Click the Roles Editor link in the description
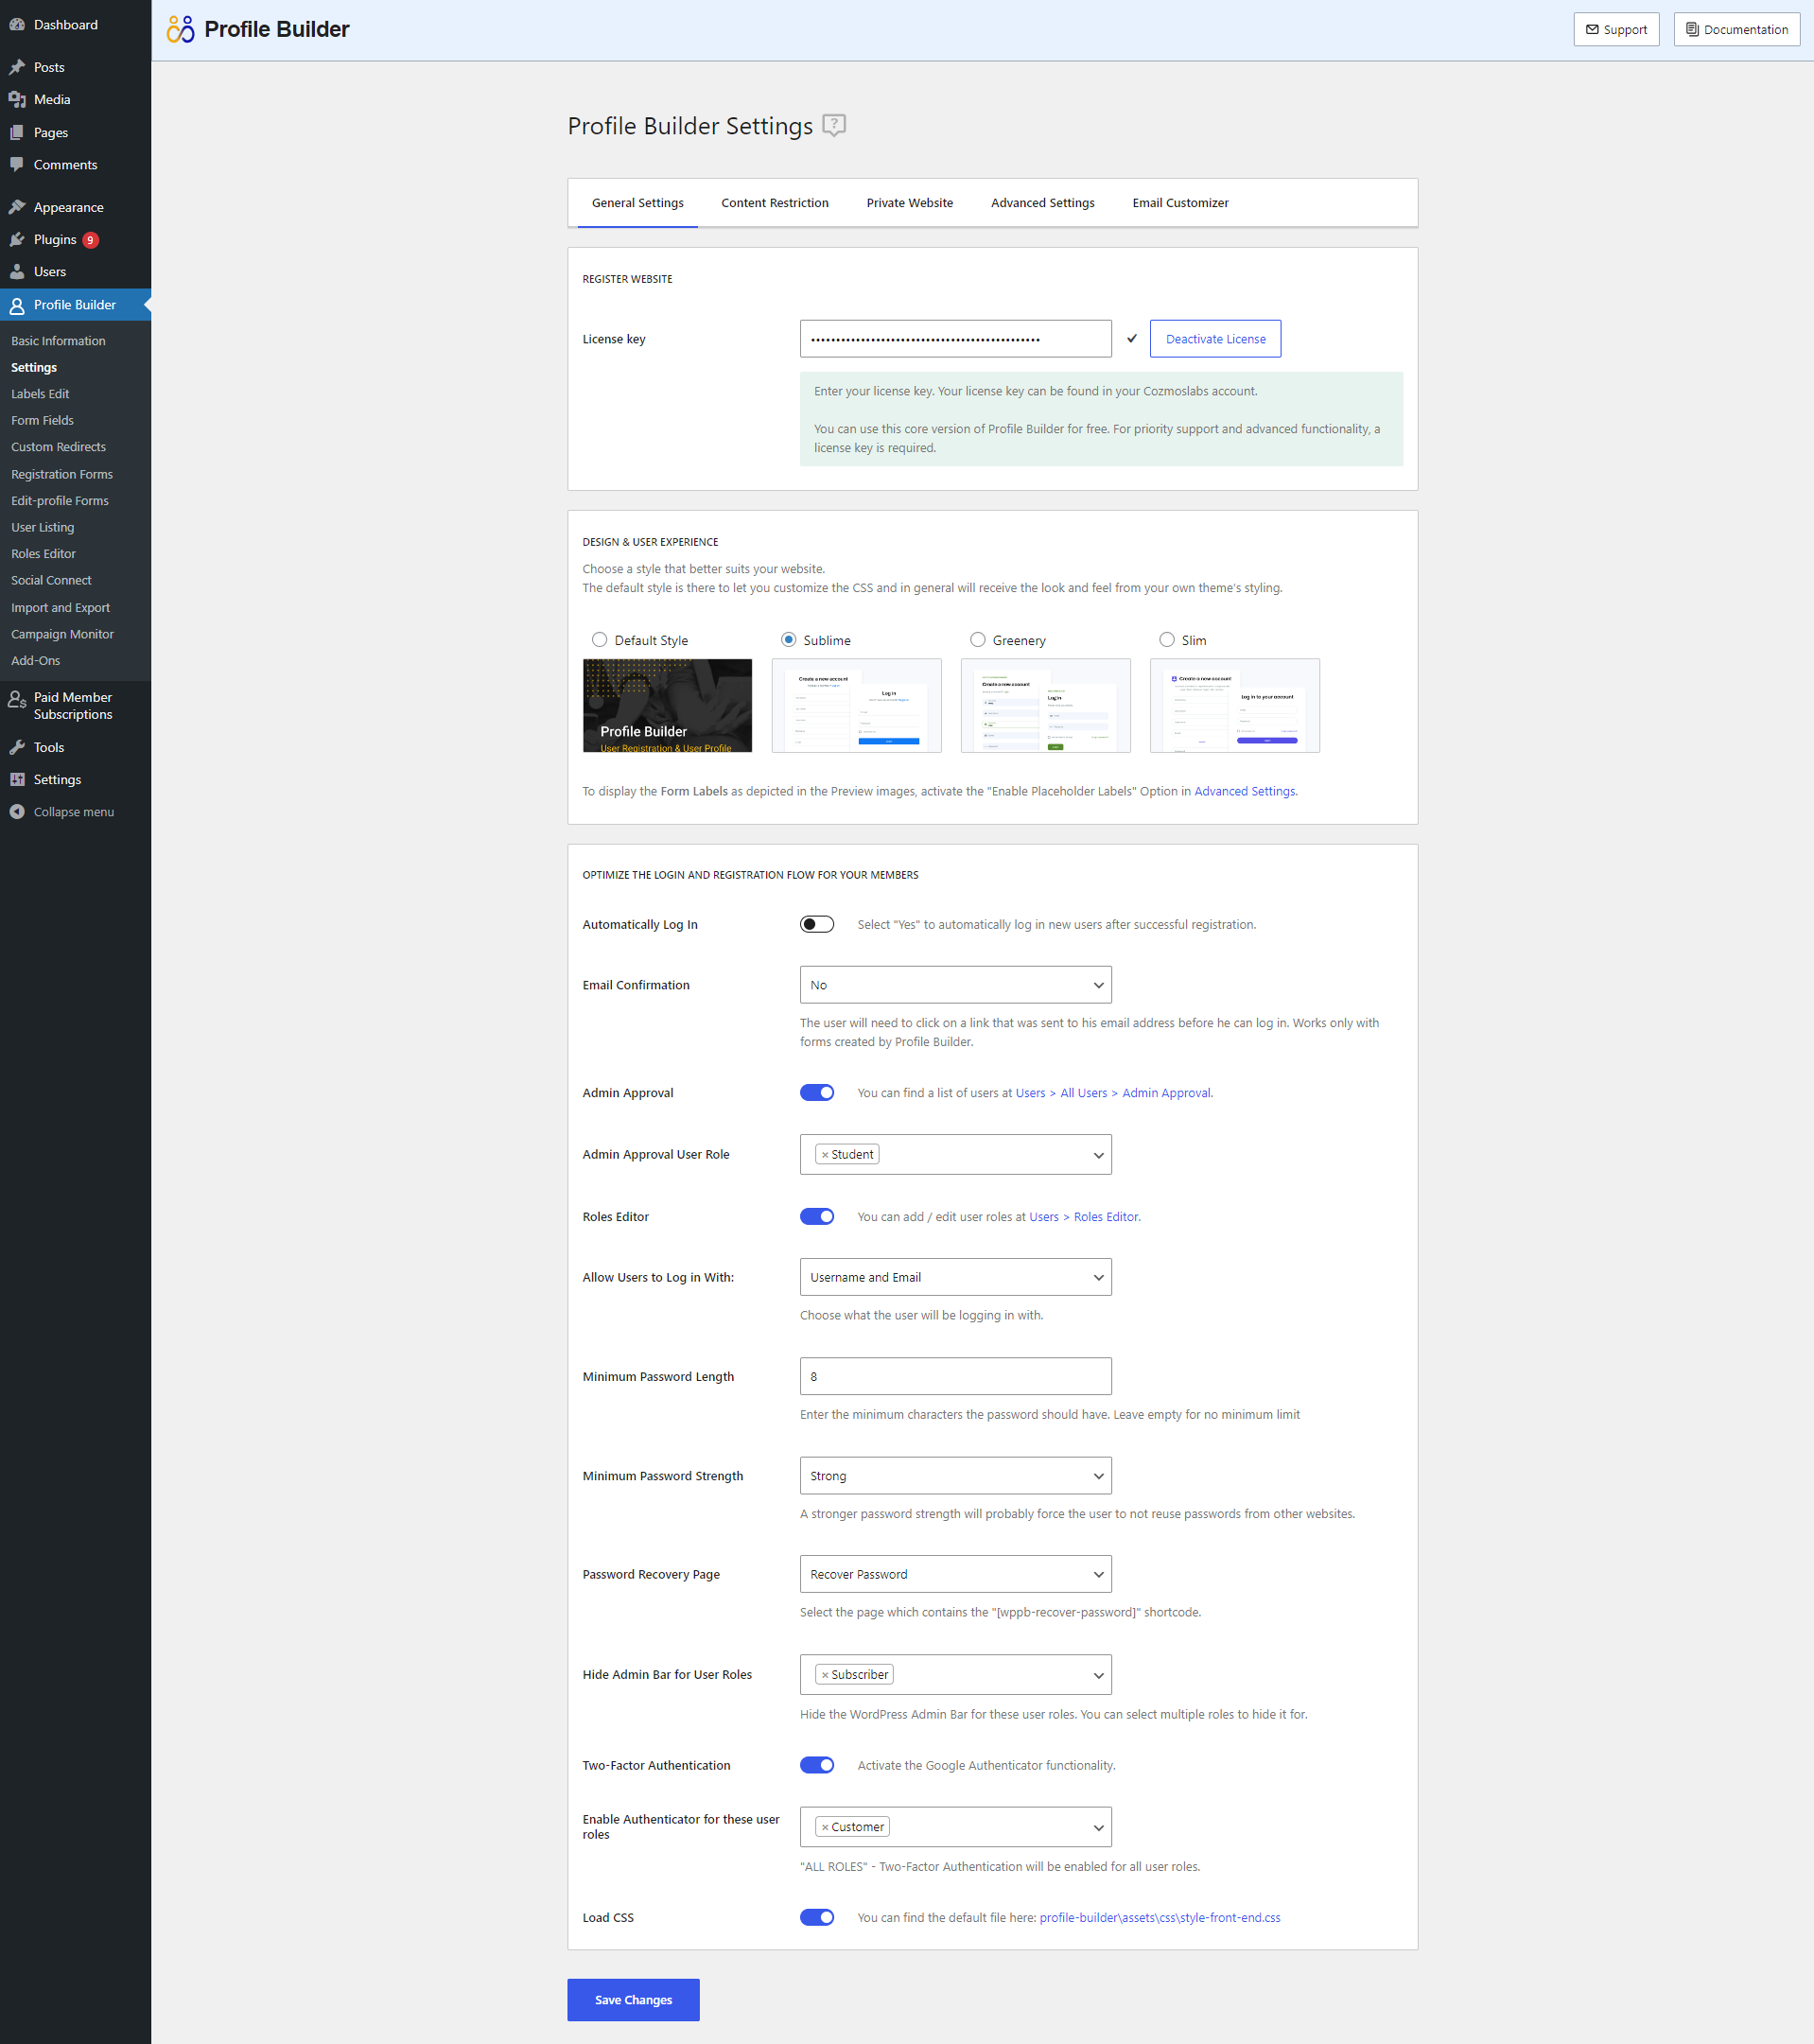The height and width of the screenshot is (2044, 1814). pos(1084,1217)
